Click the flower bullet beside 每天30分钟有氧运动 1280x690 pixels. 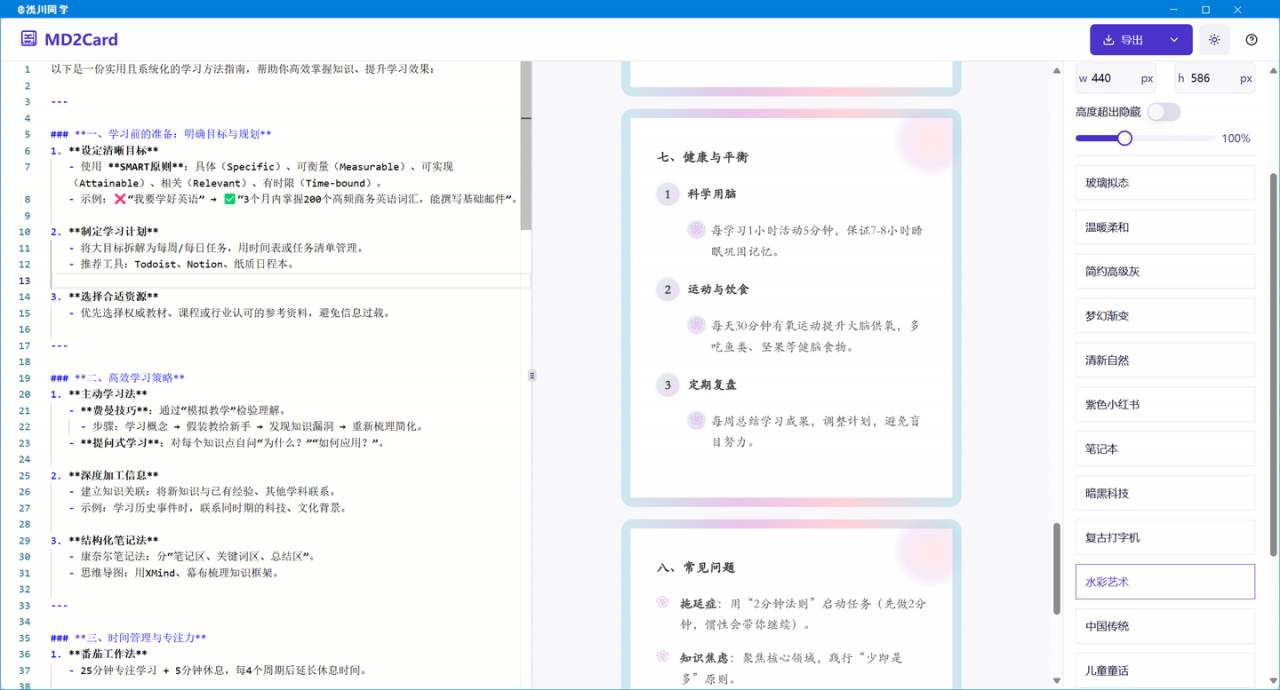click(x=696, y=325)
